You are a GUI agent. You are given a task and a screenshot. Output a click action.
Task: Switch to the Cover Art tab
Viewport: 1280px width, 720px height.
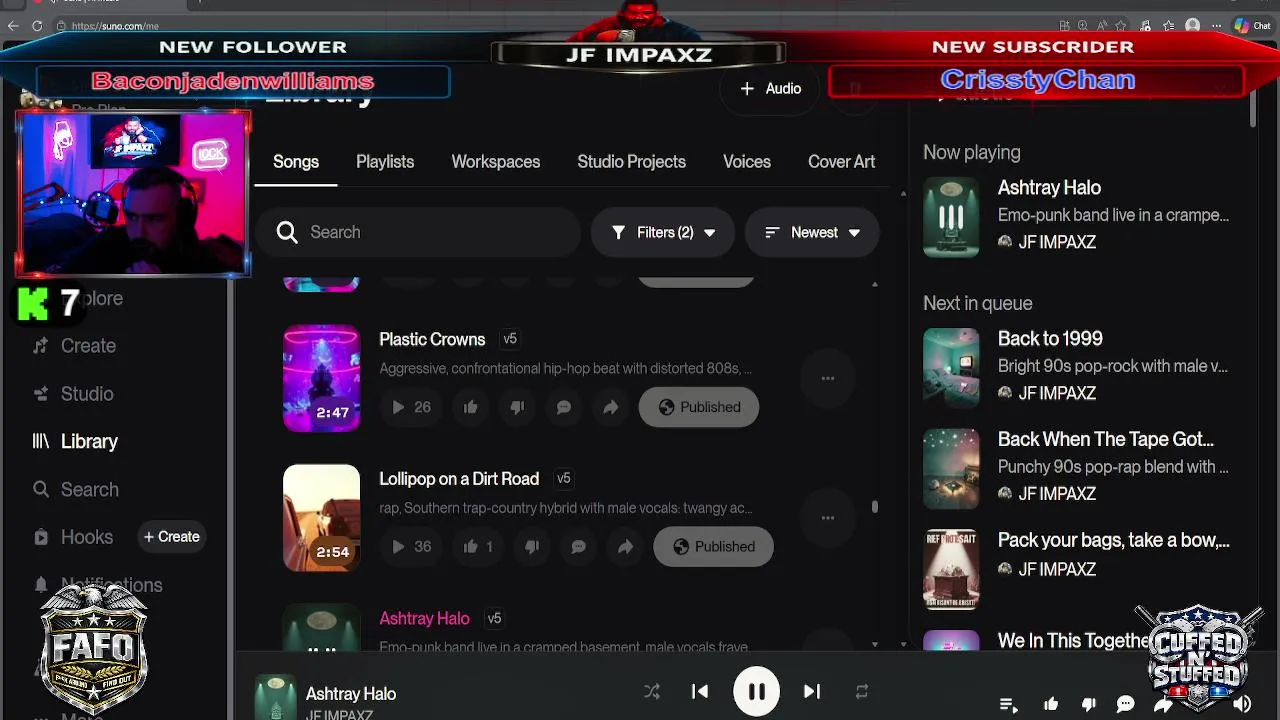click(841, 162)
